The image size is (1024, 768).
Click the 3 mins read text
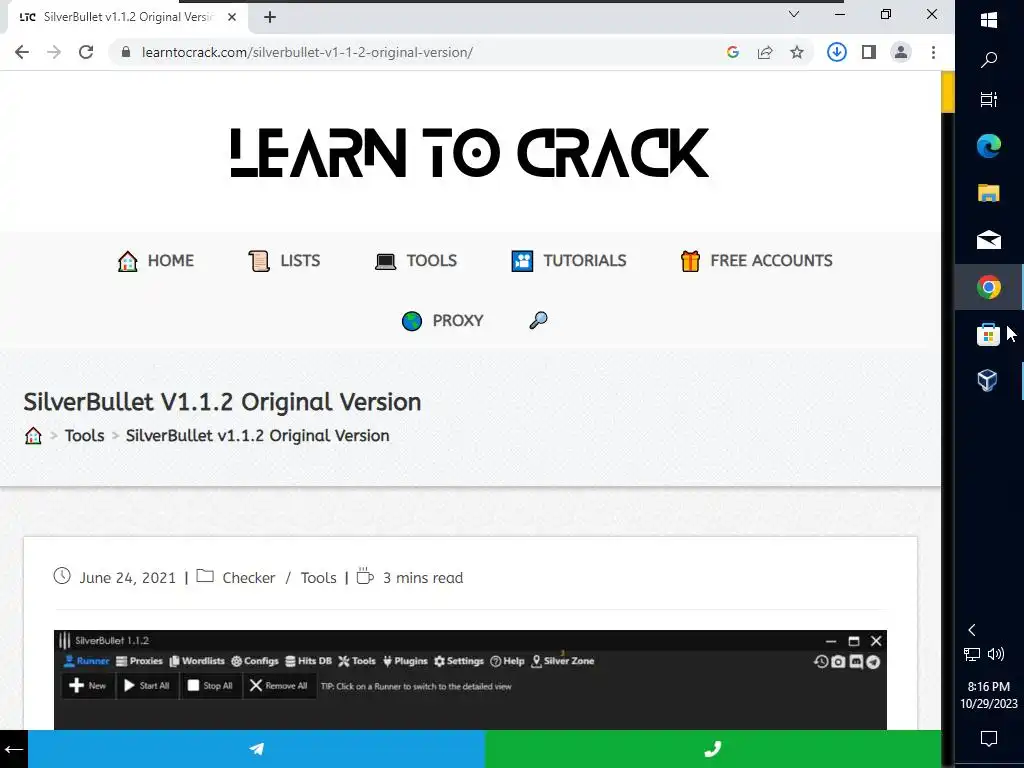423,578
